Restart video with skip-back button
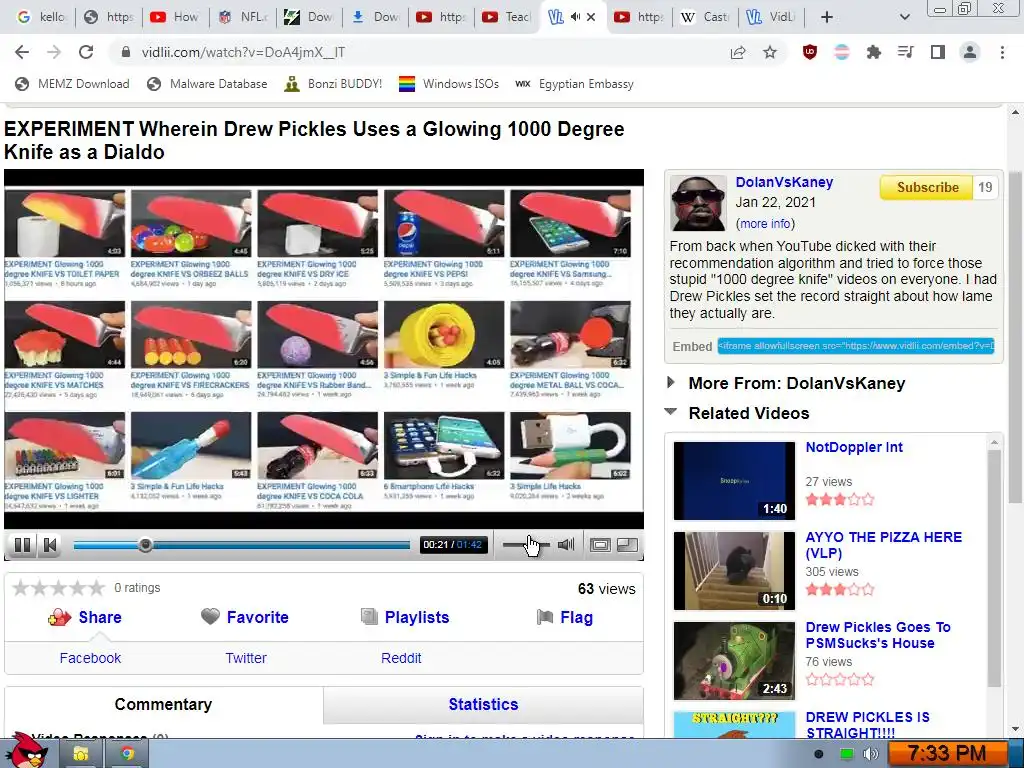 click(x=50, y=545)
